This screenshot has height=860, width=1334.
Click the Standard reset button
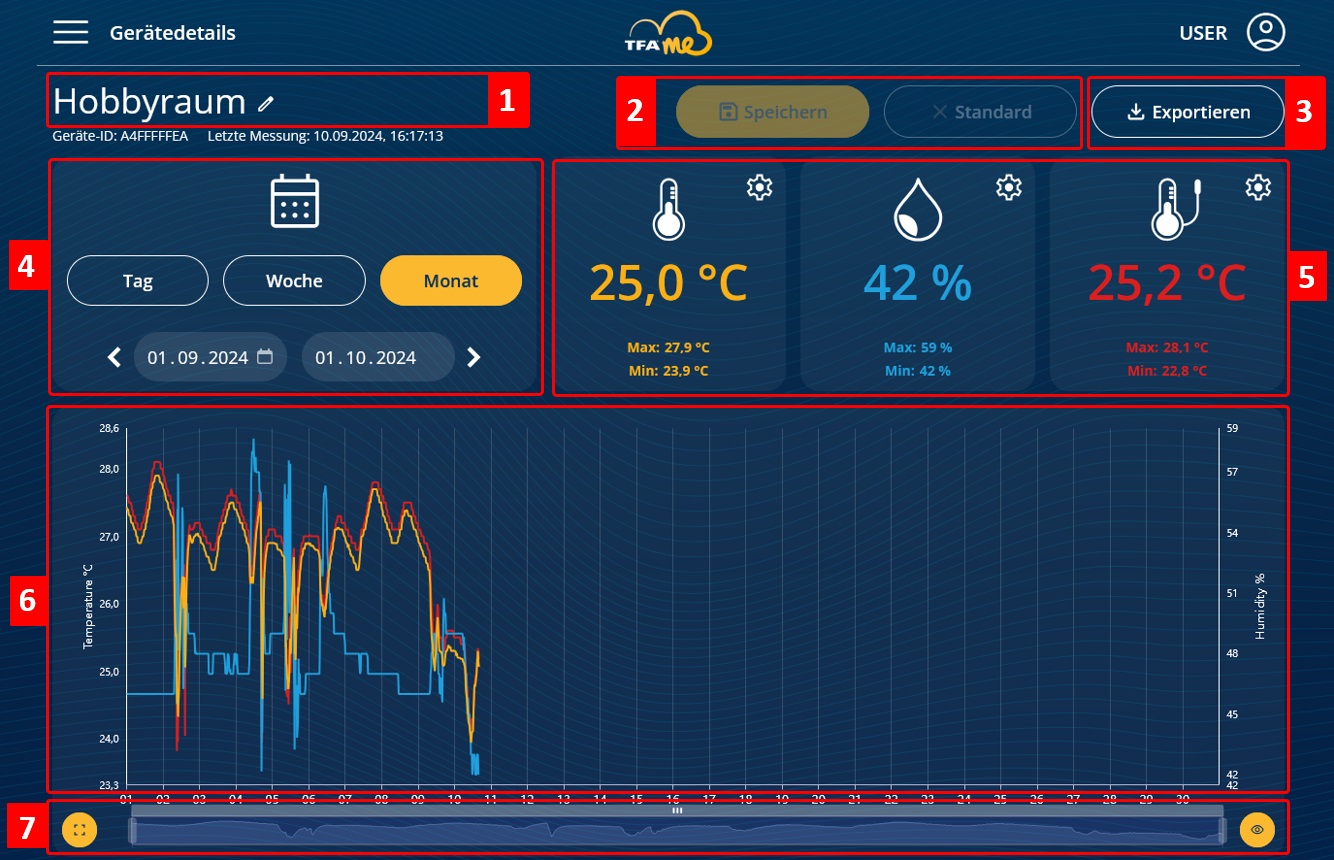[980, 112]
